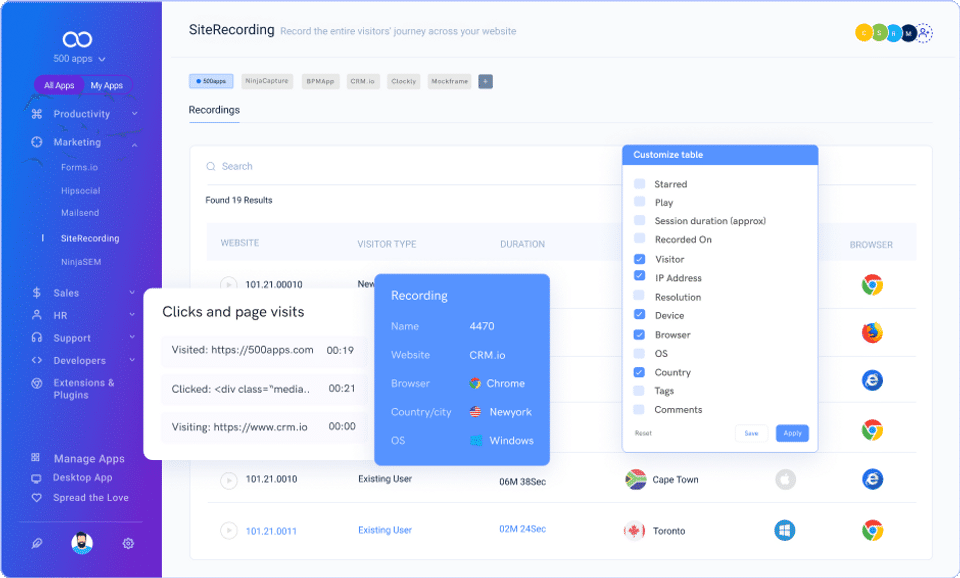Image resolution: width=960 pixels, height=578 pixels.
Task: Click the add user icon in header
Action: pos(924,32)
